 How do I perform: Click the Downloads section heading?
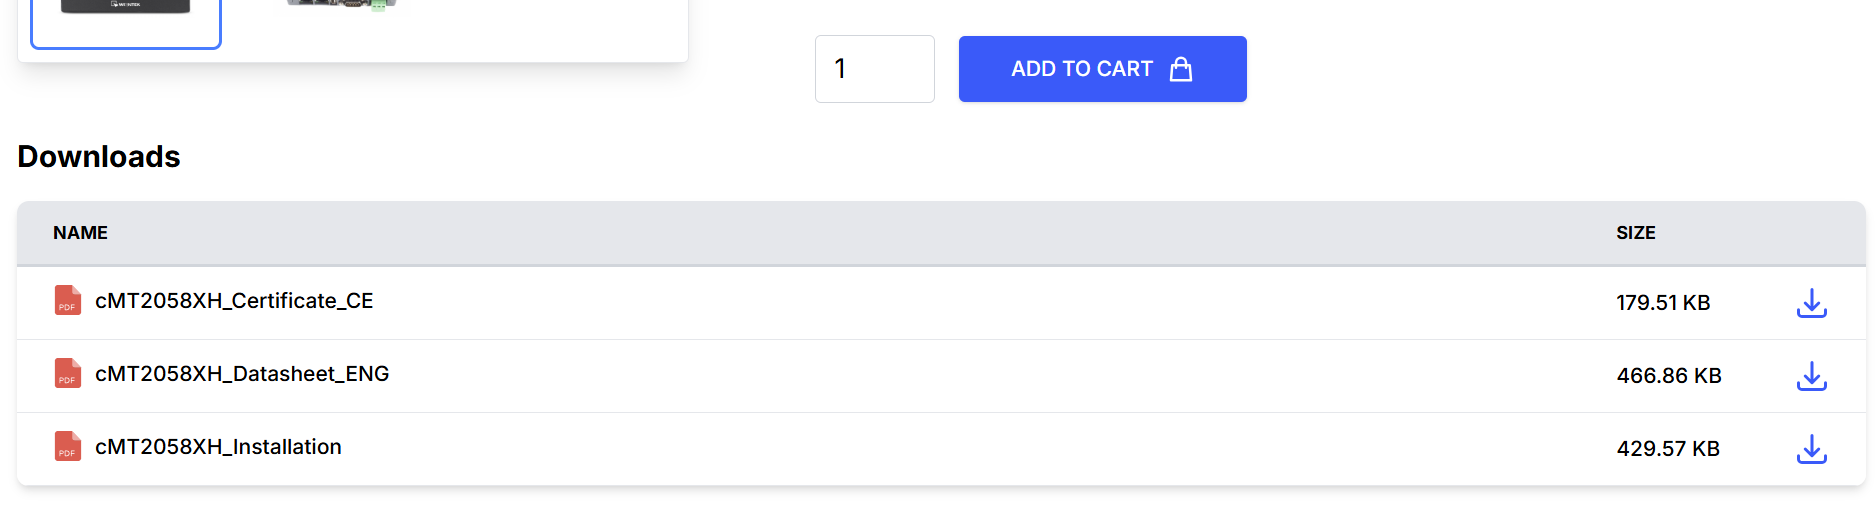99,157
